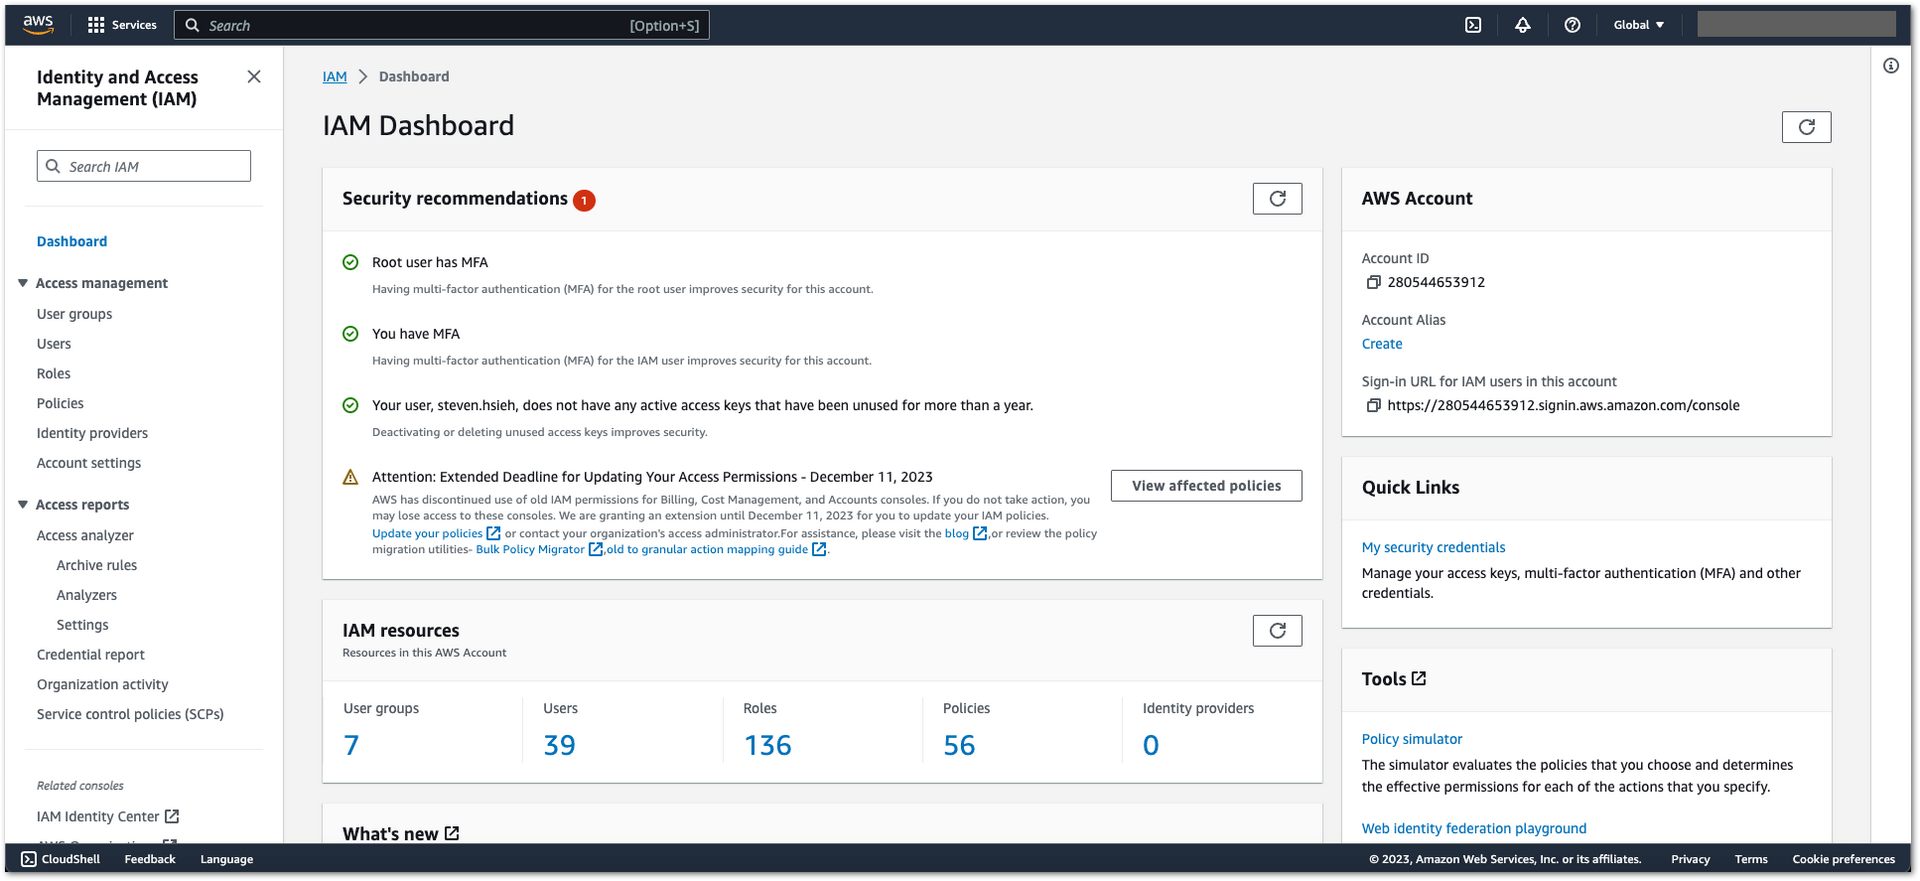Click the Roles count 136
The width and height of the screenshot is (1920, 881).
tap(768, 745)
